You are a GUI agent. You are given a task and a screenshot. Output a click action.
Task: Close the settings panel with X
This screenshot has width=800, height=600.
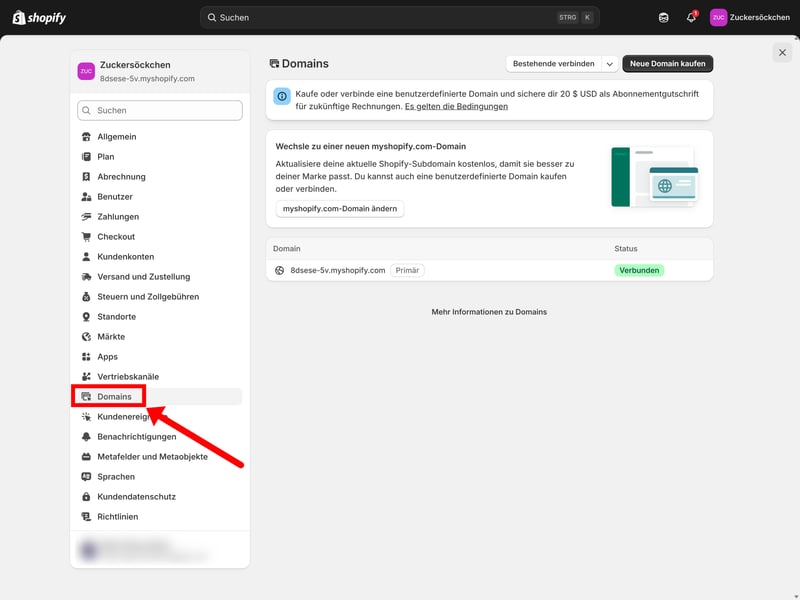tap(782, 53)
